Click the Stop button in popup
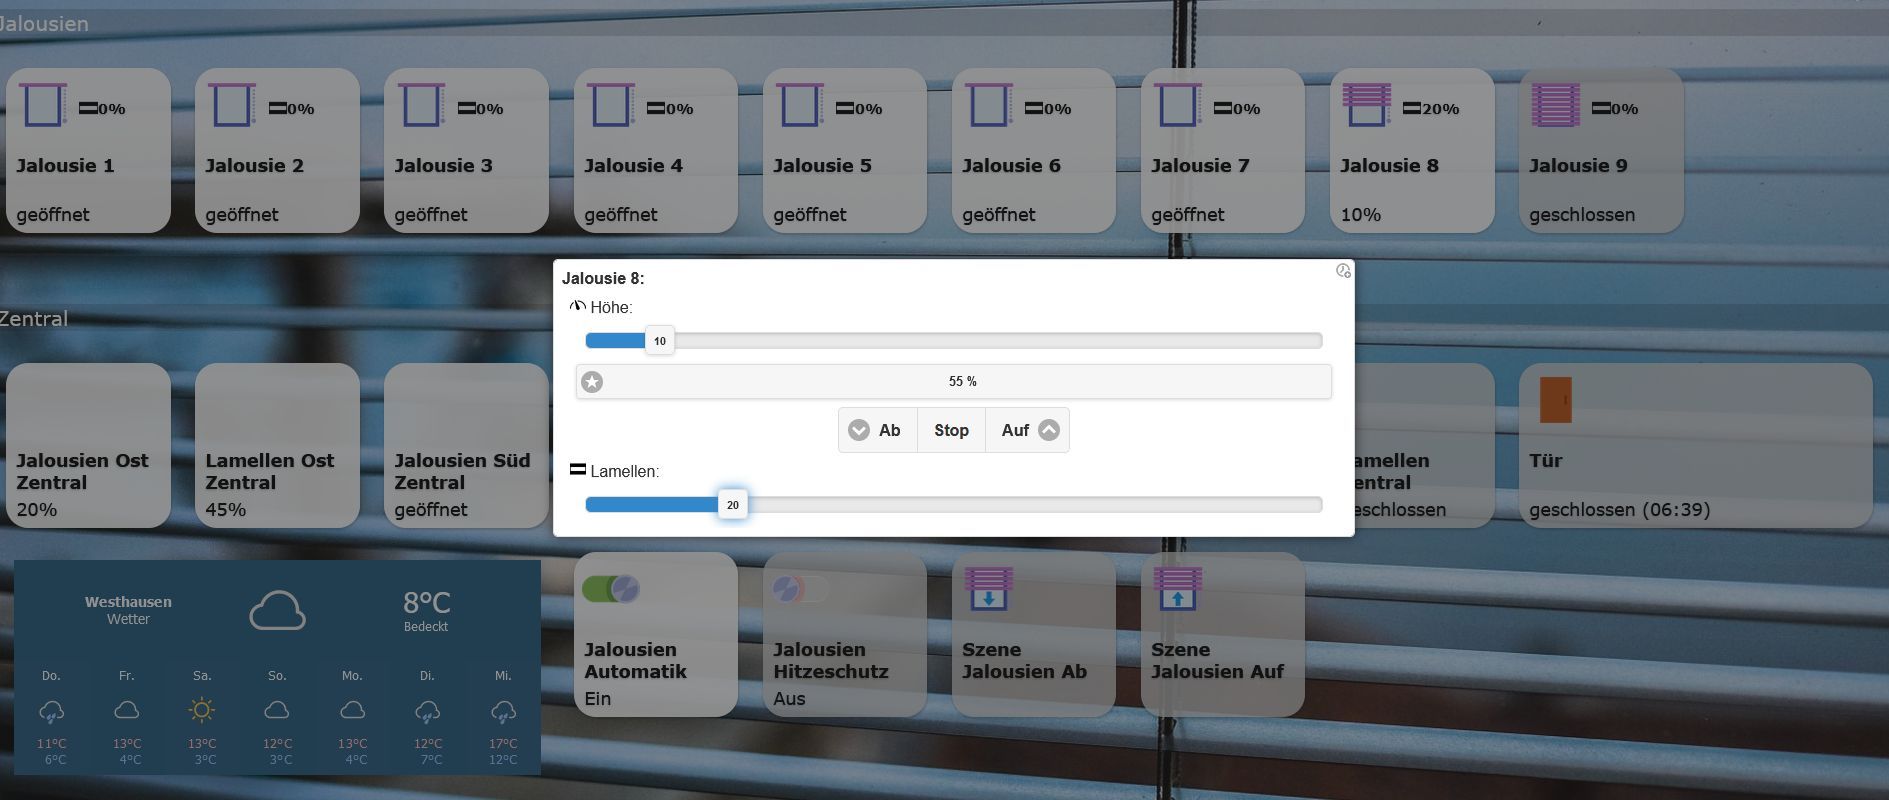1889x800 pixels. [x=951, y=430]
